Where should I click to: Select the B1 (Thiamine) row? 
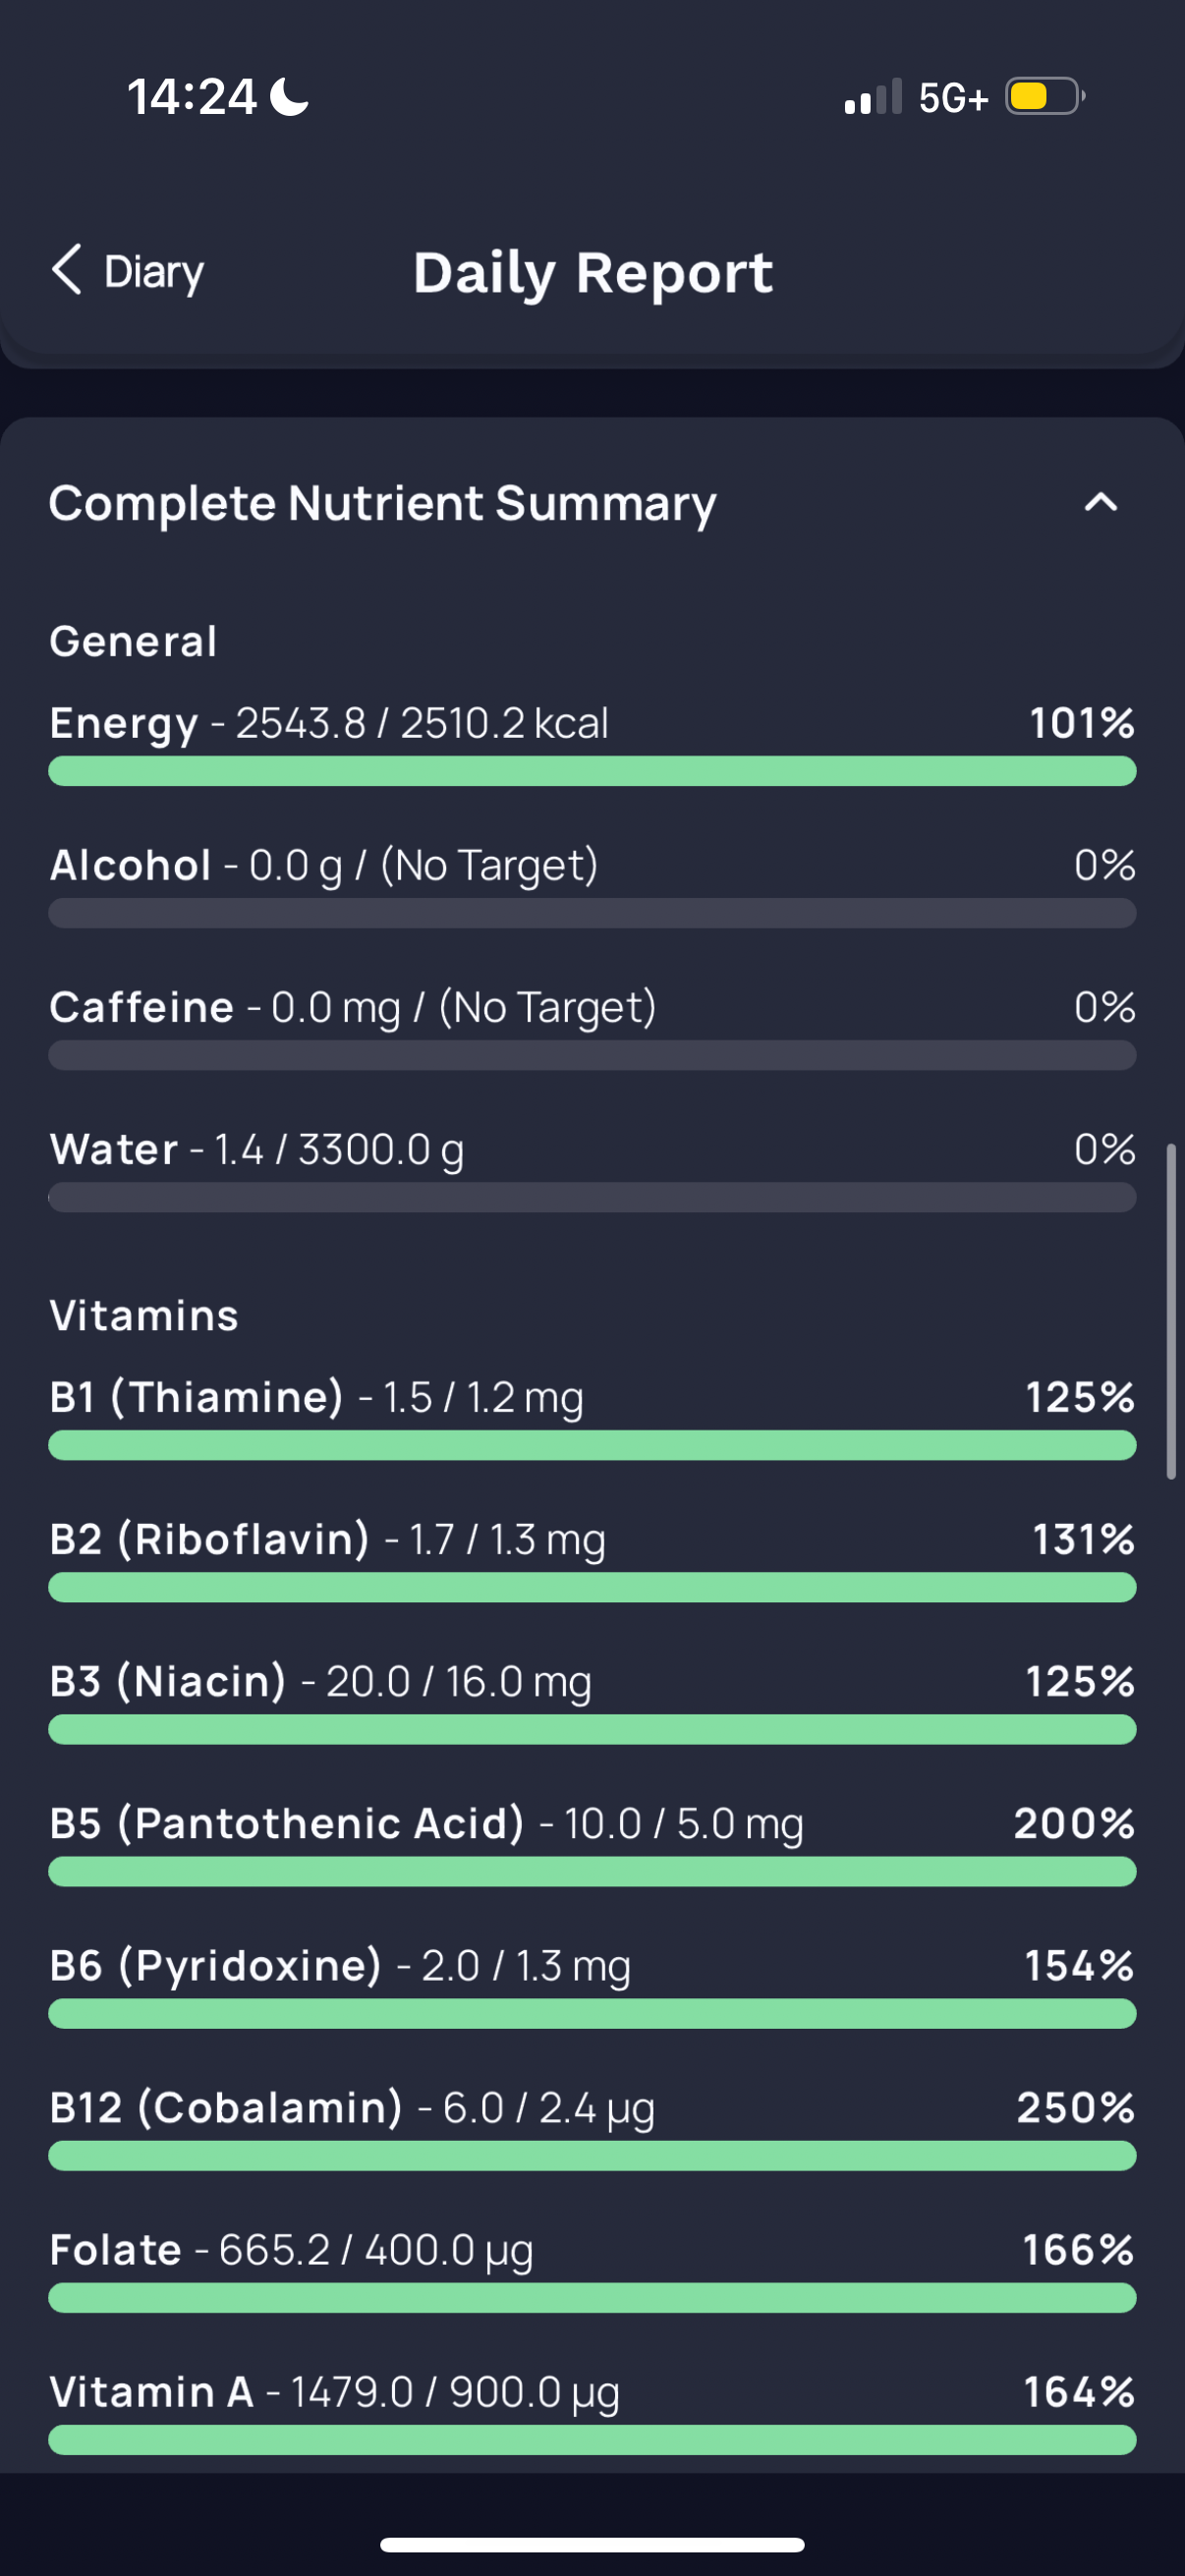click(592, 1417)
